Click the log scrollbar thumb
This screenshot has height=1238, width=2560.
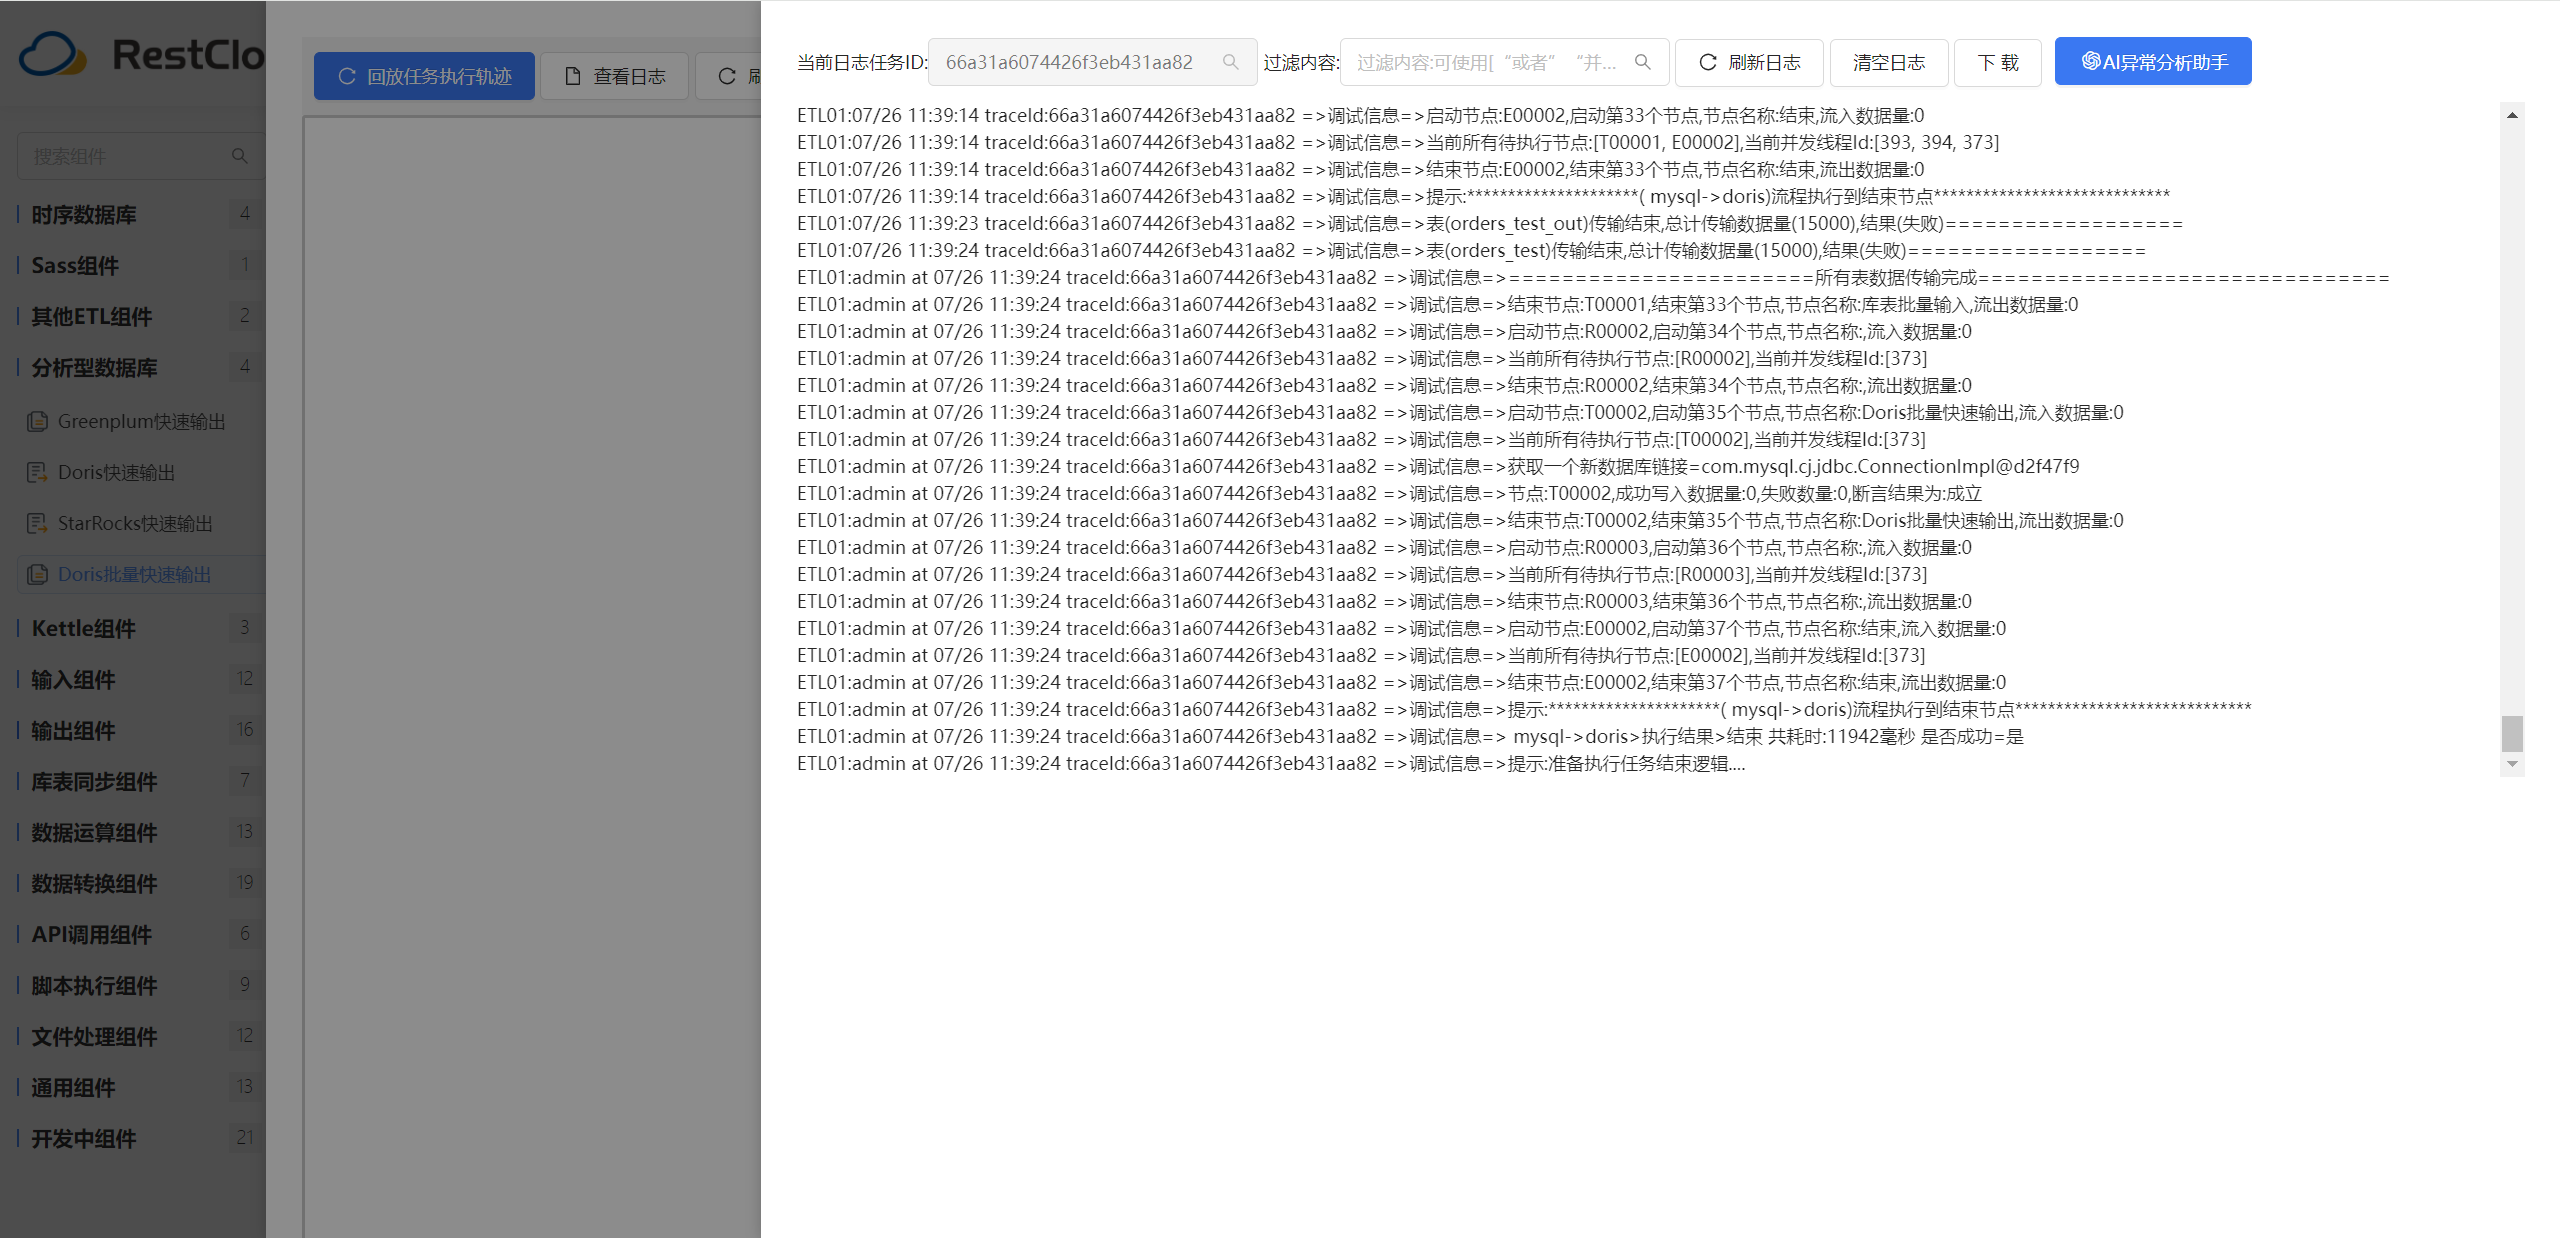pyautogui.click(x=2512, y=733)
